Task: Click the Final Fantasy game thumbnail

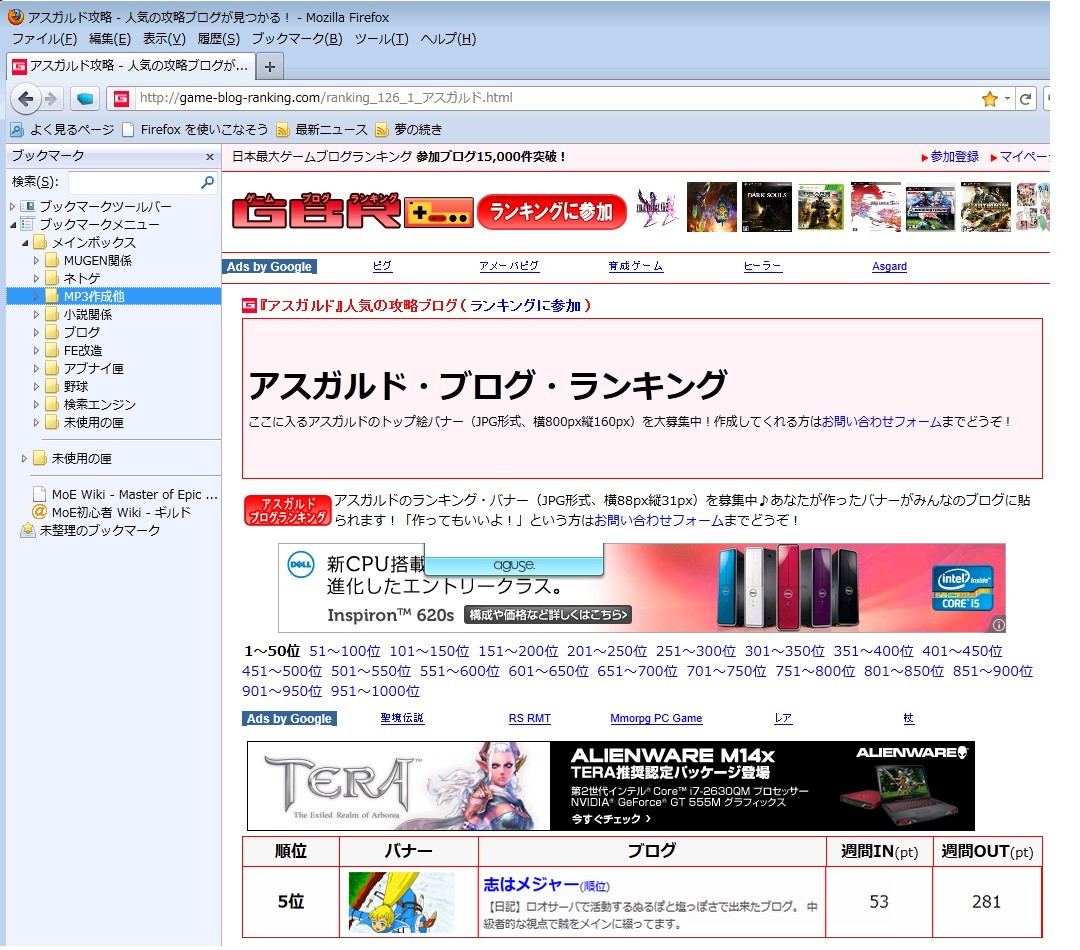Action: (x=656, y=207)
